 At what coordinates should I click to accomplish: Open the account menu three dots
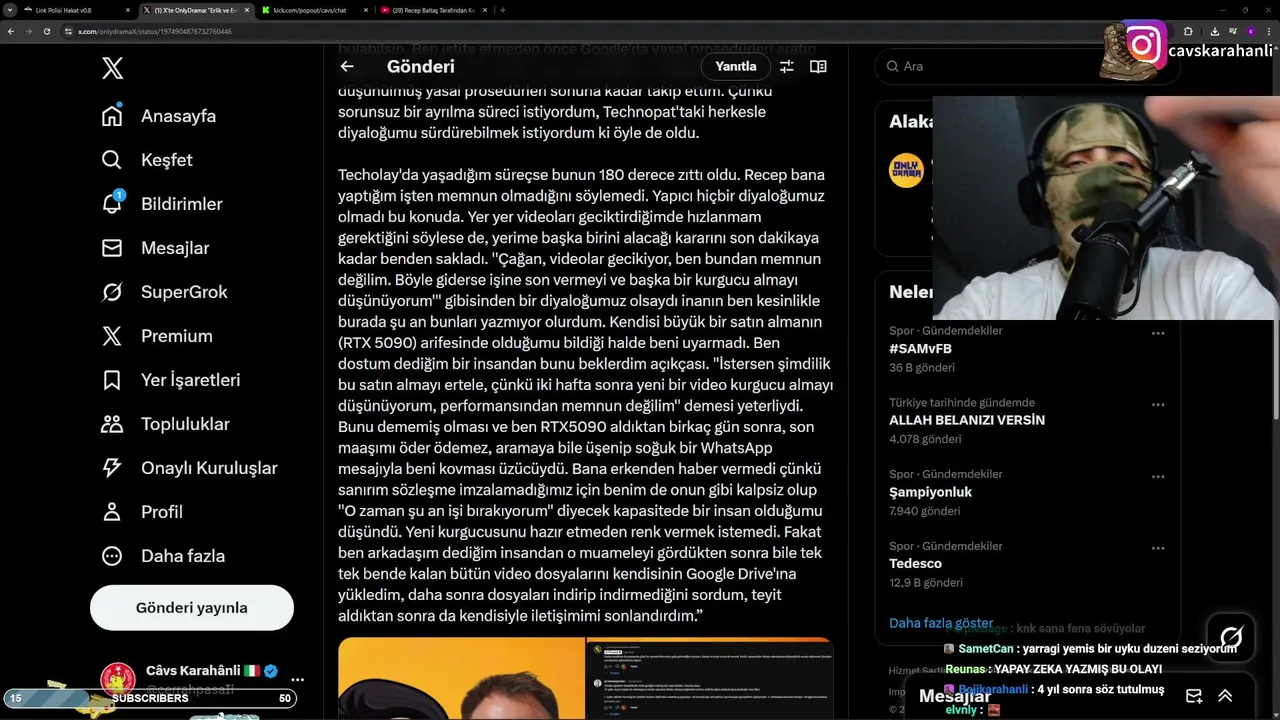(297, 680)
